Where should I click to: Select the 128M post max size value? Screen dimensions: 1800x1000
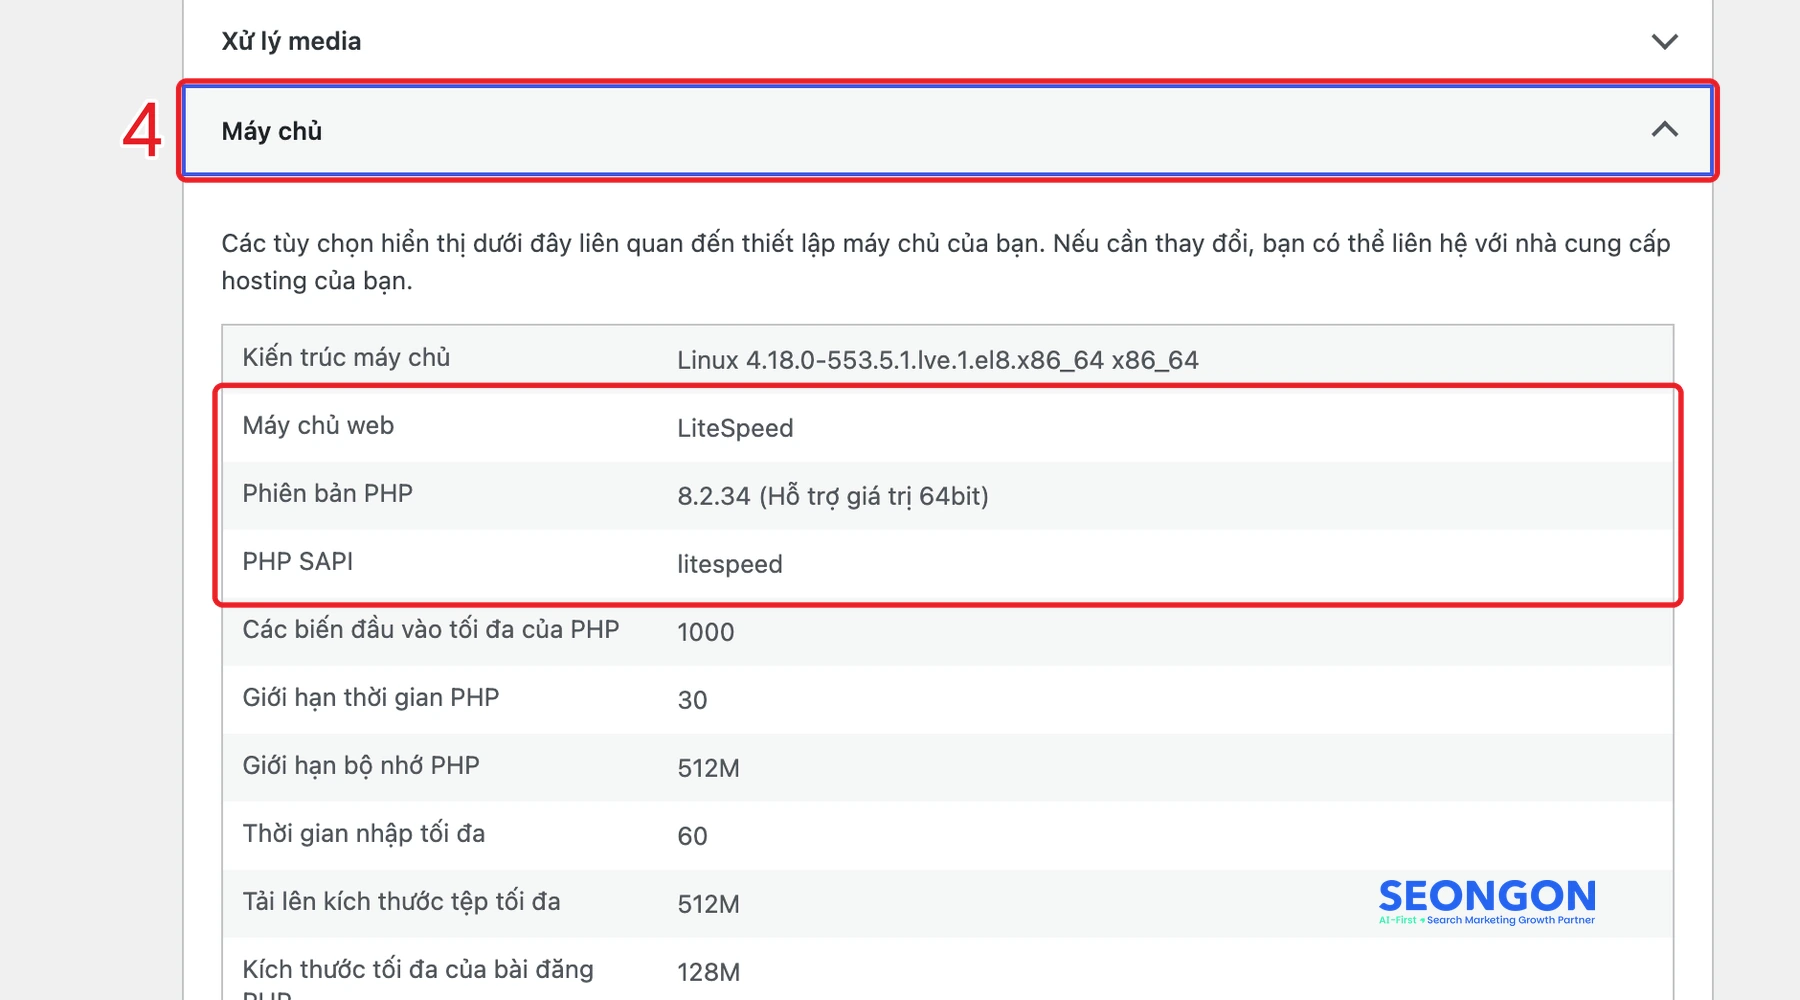coord(708,972)
